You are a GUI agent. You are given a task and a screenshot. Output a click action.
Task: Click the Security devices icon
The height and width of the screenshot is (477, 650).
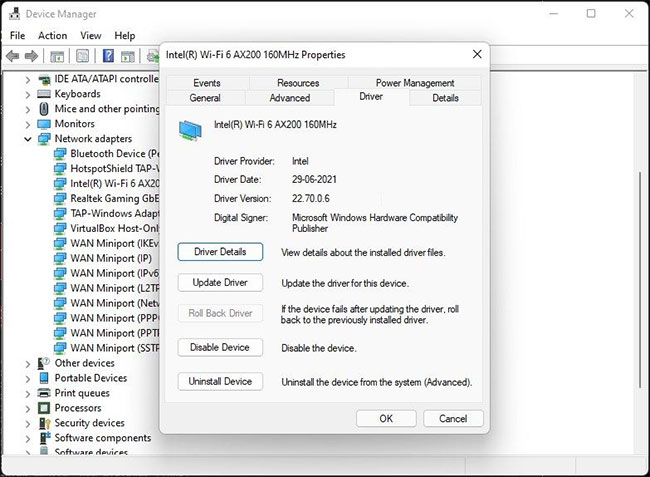(x=44, y=423)
